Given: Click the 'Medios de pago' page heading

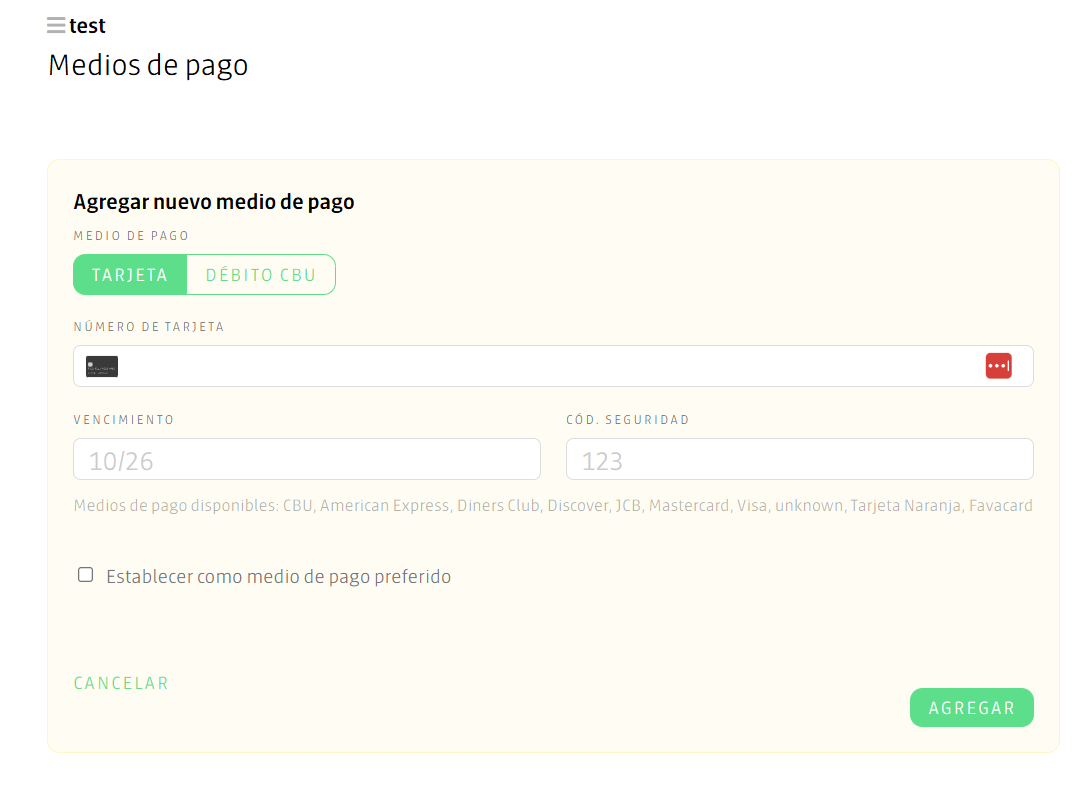Looking at the screenshot, I should tap(147, 65).
